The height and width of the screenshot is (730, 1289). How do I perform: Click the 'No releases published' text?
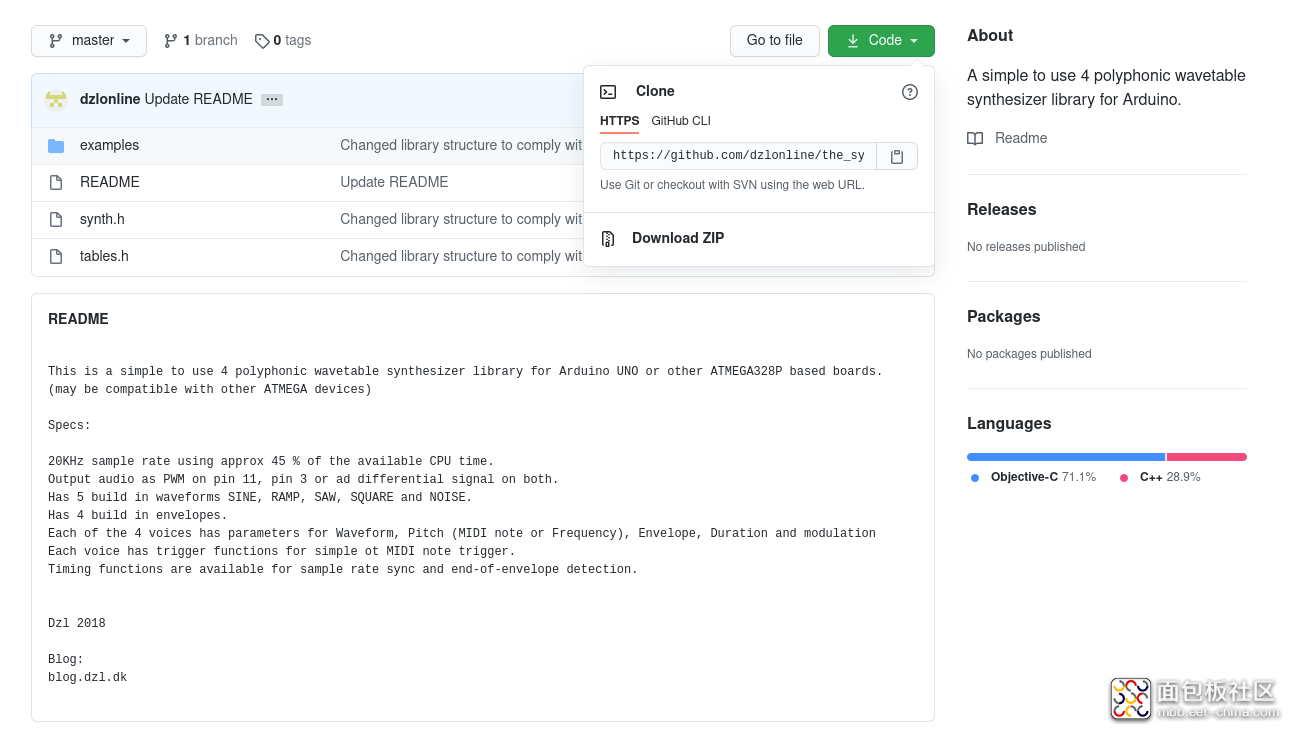tap(1026, 247)
